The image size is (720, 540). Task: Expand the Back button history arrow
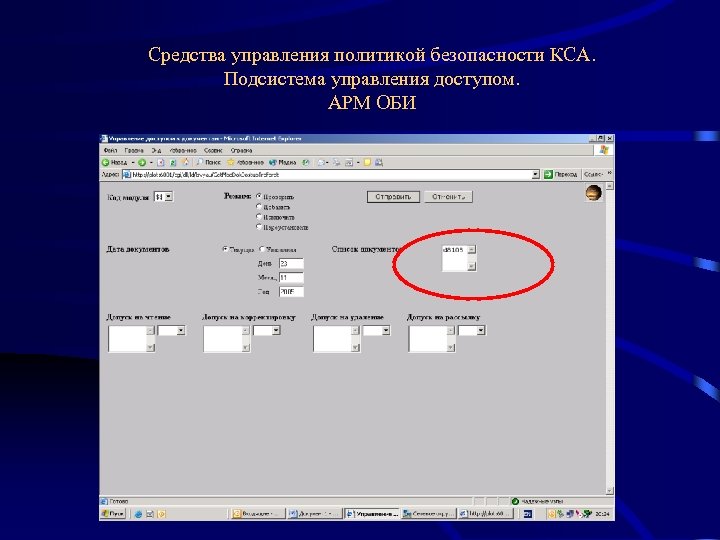click(133, 162)
